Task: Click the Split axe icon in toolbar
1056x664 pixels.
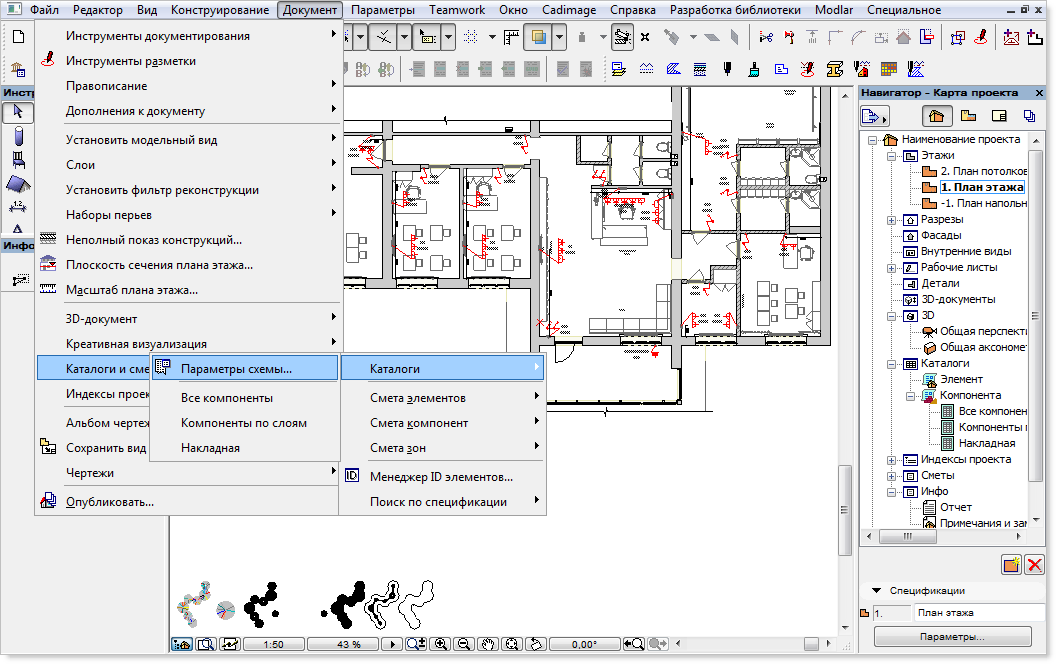Action: [789, 37]
